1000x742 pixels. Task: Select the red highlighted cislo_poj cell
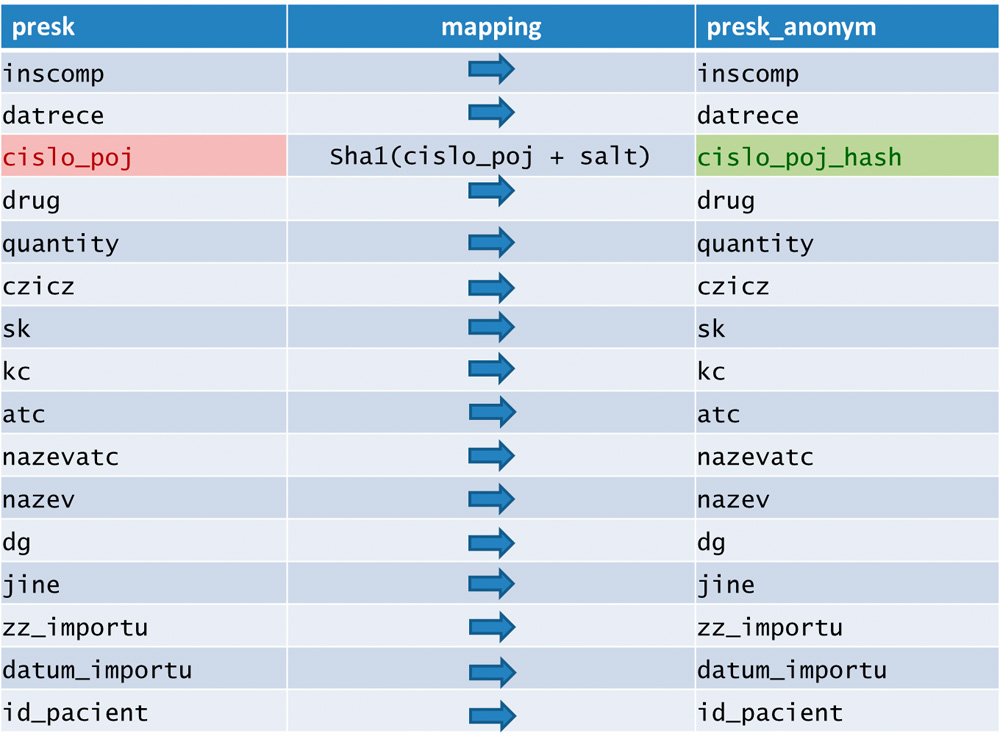coord(143,156)
